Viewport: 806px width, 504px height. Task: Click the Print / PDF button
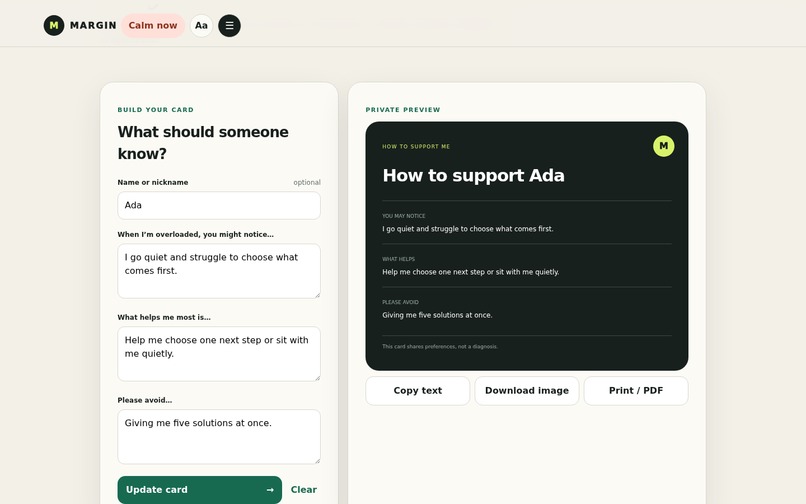(x=636, y=391)
